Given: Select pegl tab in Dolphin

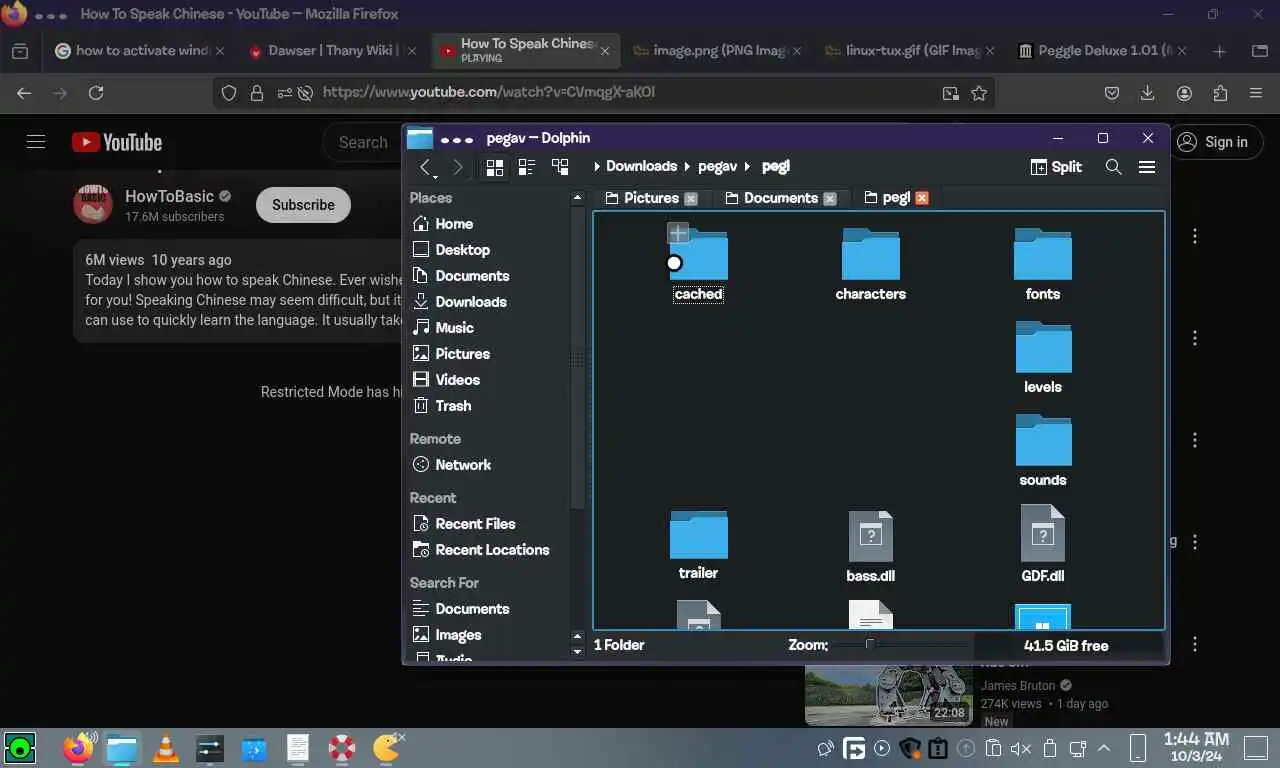Looking at the screenshot, I should coord(896,198).
